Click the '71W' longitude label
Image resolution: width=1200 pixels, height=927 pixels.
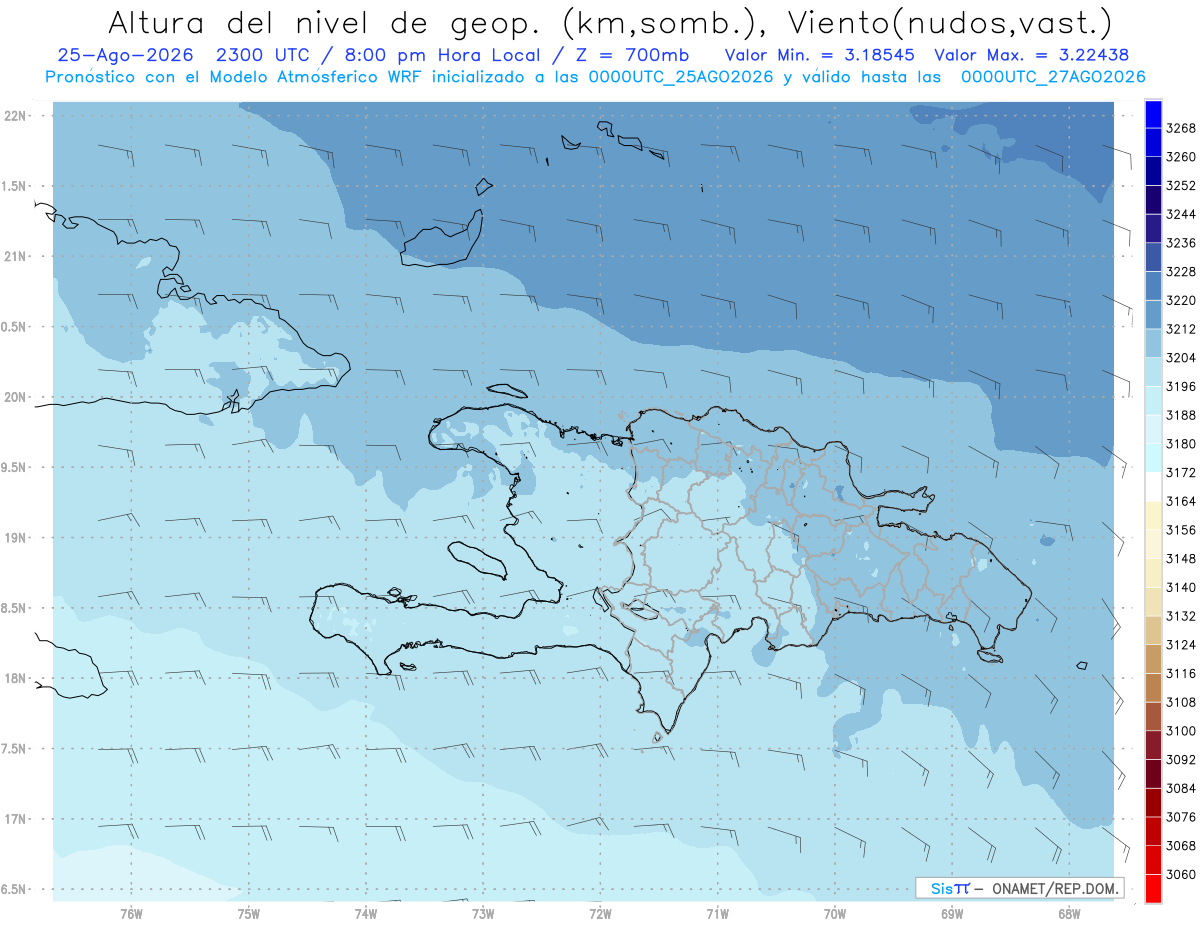(717, 912)
